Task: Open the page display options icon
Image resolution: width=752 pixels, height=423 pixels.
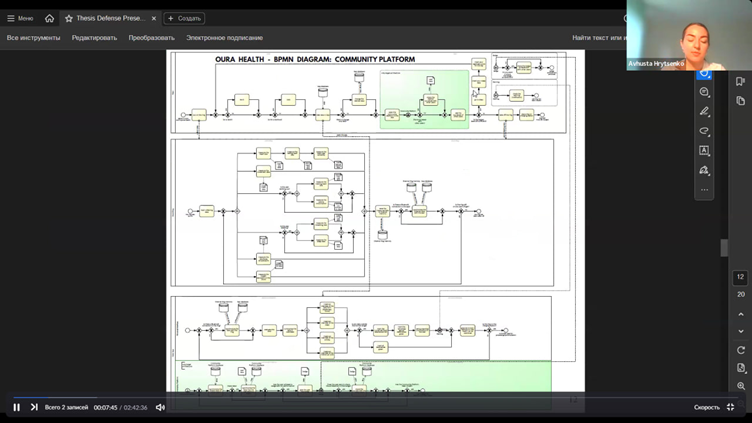Action: pos(741,368)
